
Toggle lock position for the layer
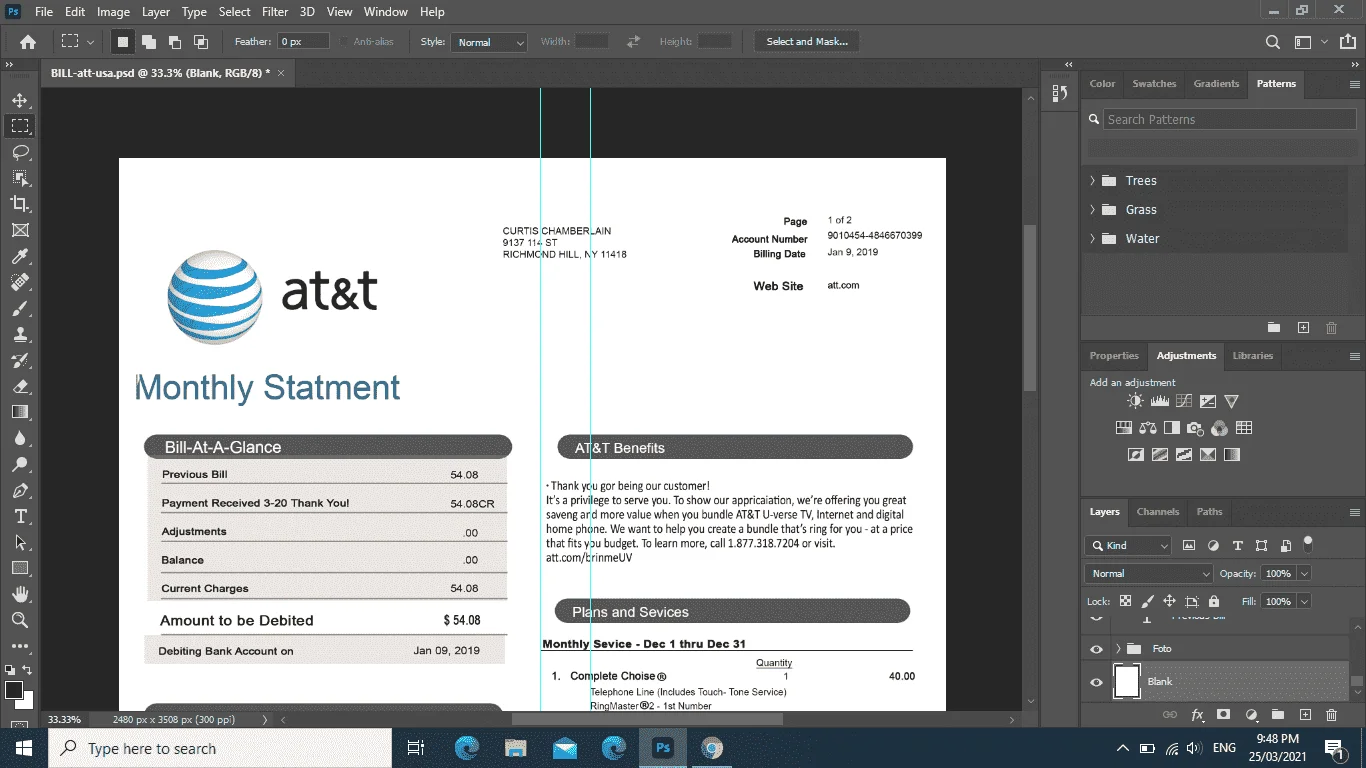[1169, 602]
